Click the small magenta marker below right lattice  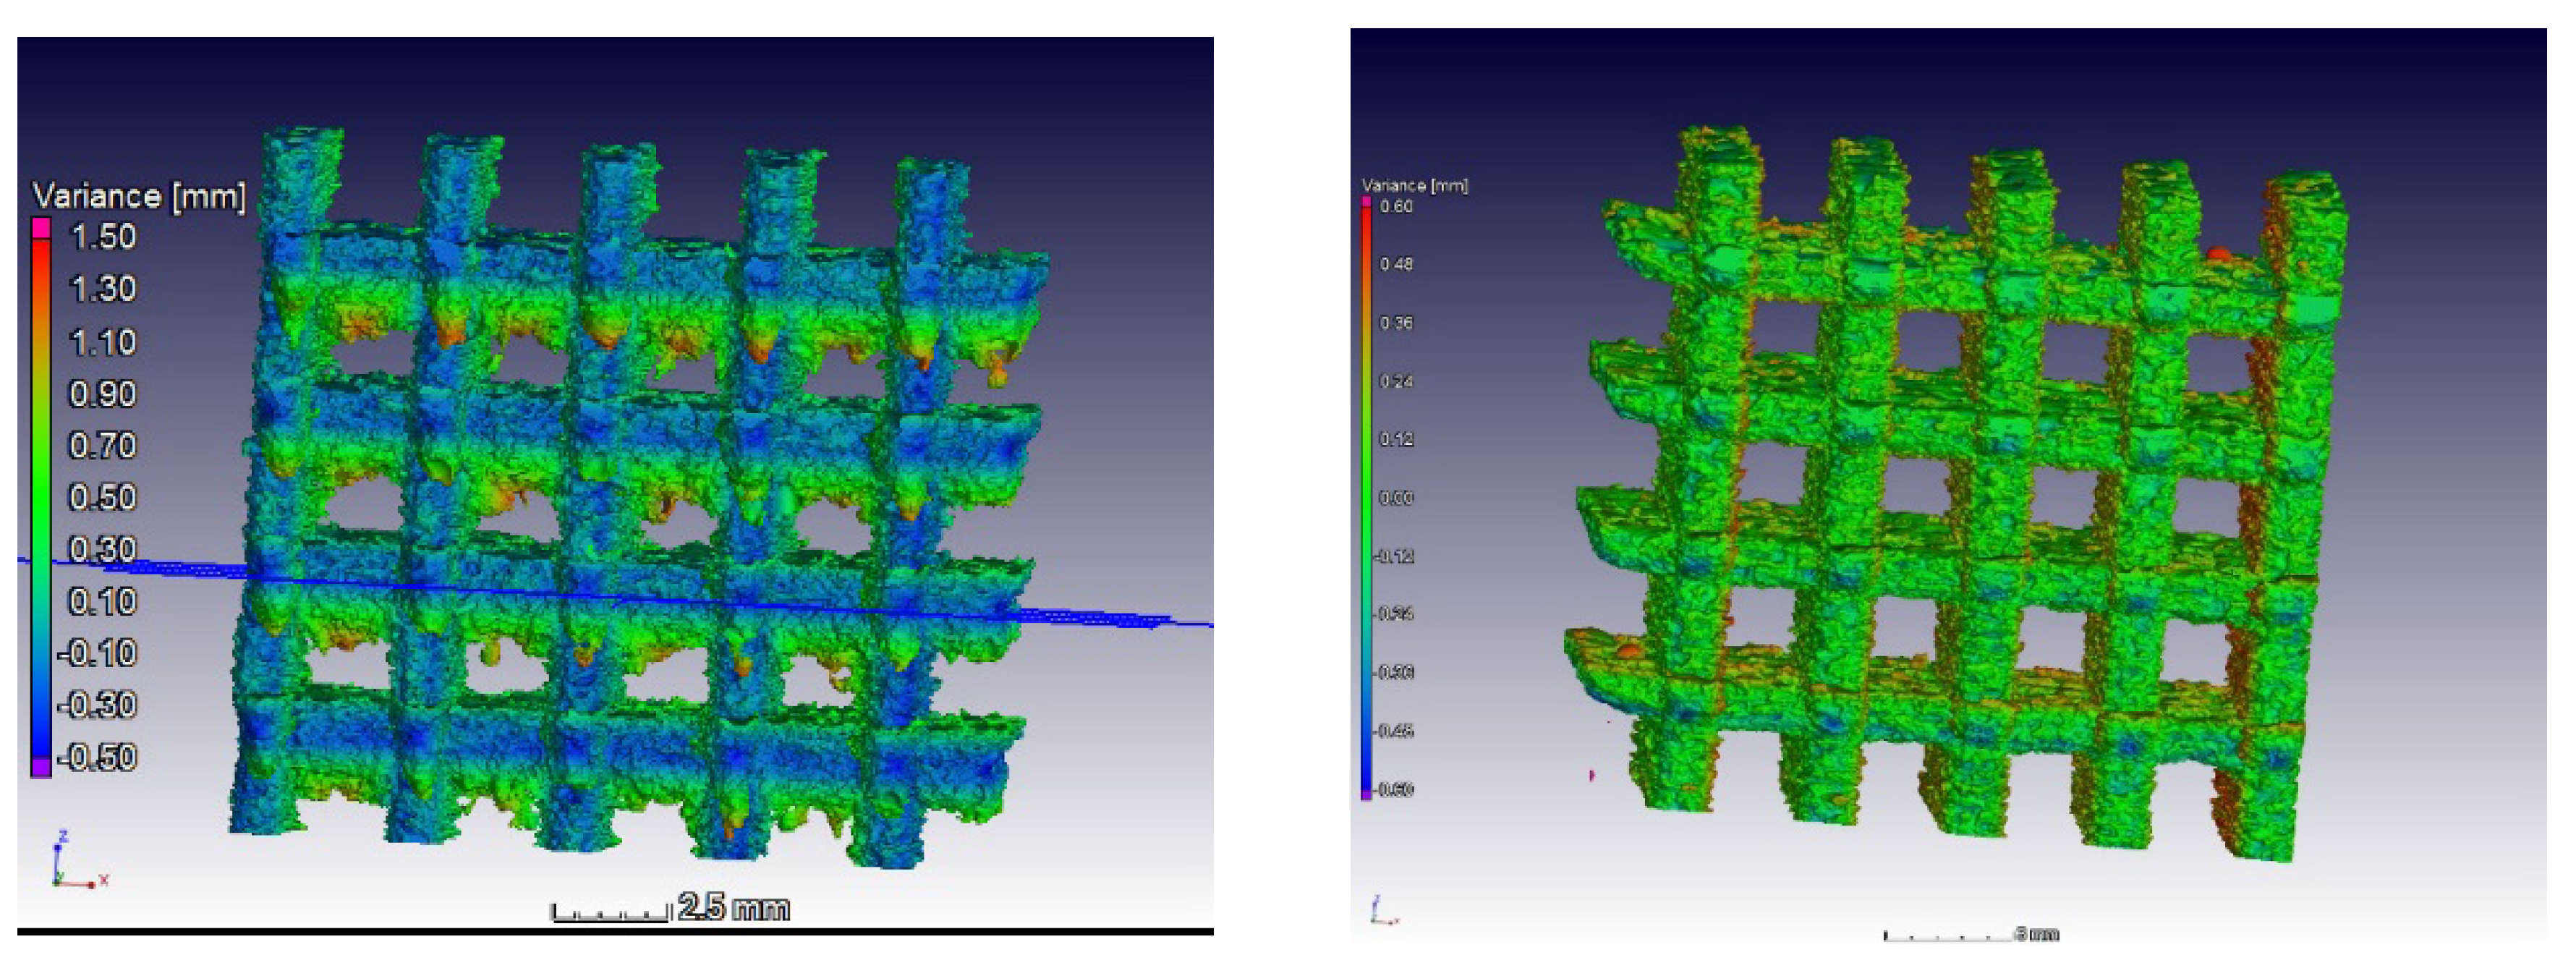[1591, 775]
